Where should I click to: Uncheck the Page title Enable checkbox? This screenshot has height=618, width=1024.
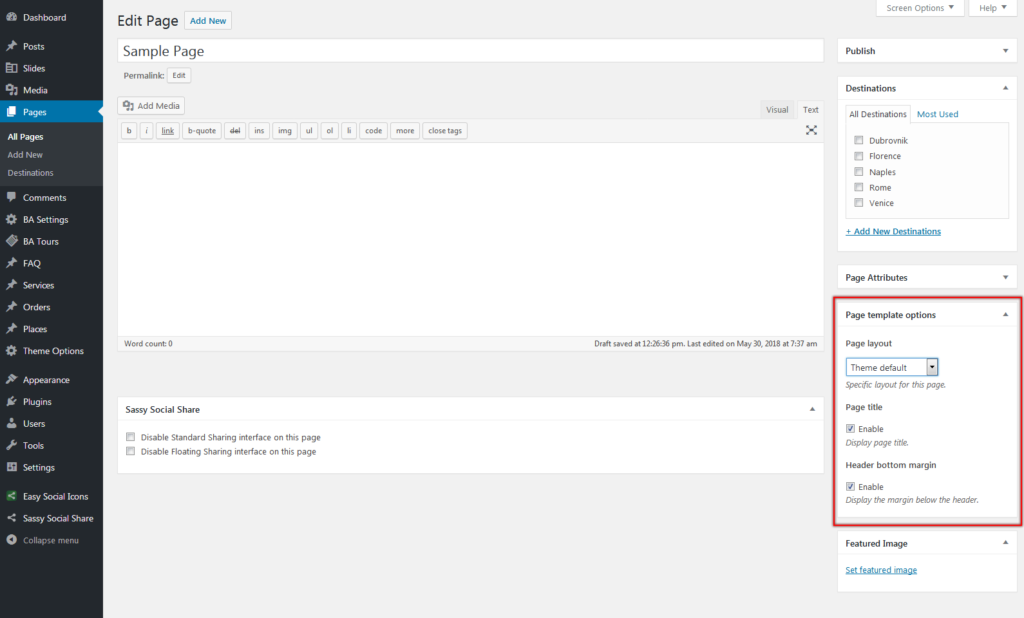coord(851,429)
